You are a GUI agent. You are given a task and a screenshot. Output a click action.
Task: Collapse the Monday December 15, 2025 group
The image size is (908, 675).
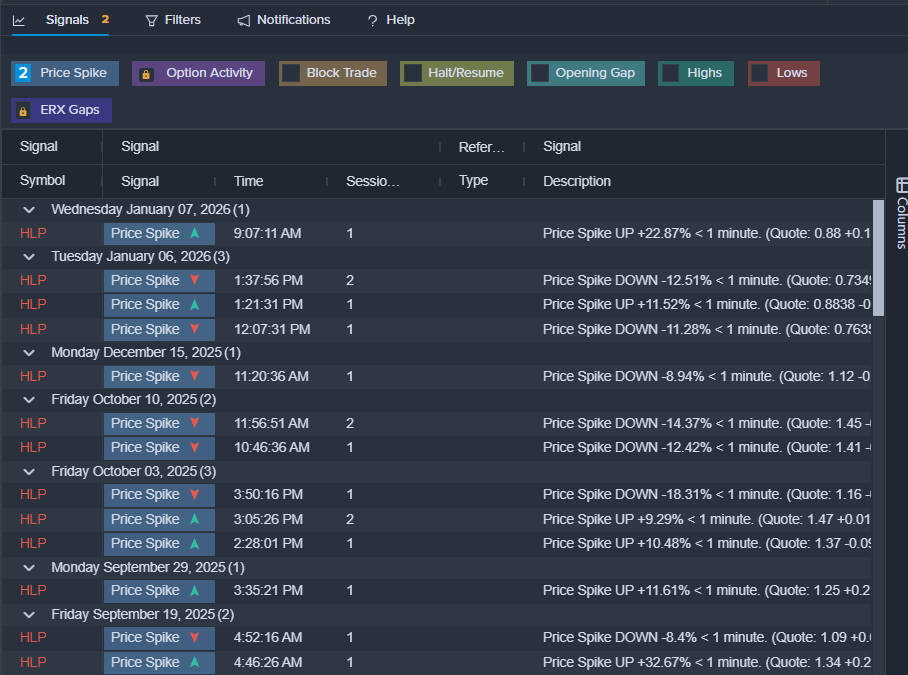(29, 353)
